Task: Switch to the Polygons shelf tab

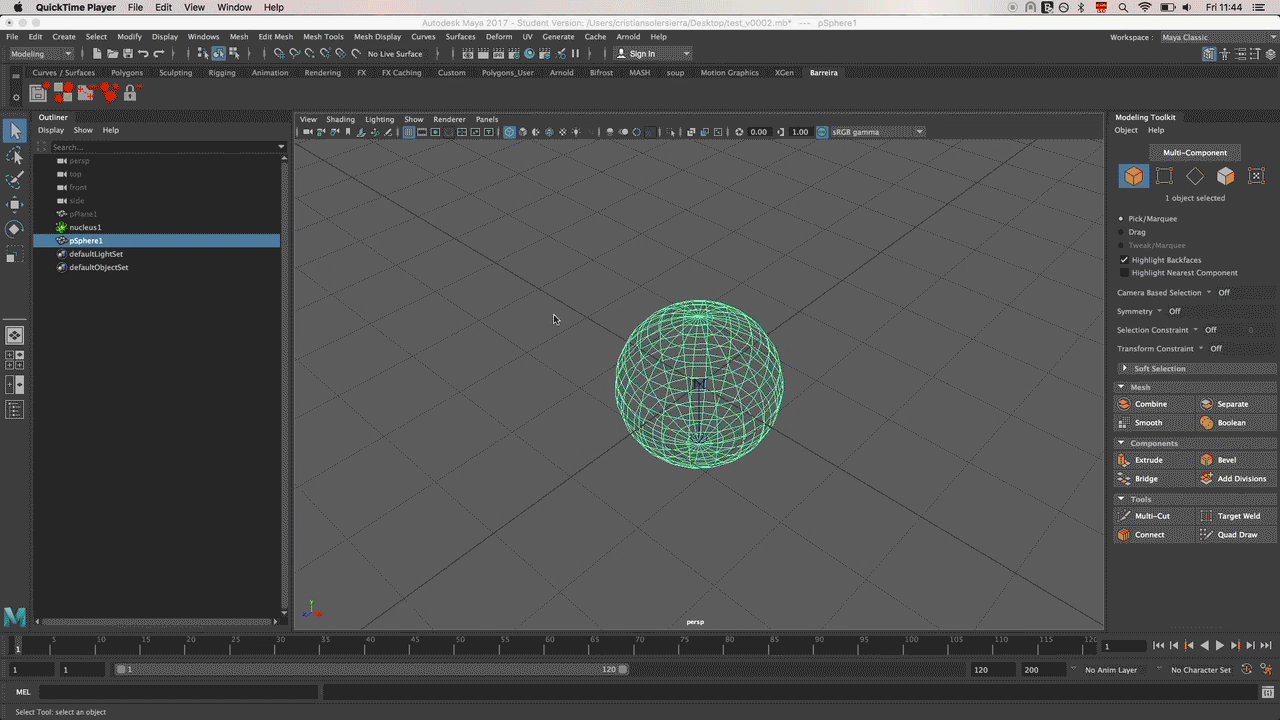Action: tap(127, 73)
